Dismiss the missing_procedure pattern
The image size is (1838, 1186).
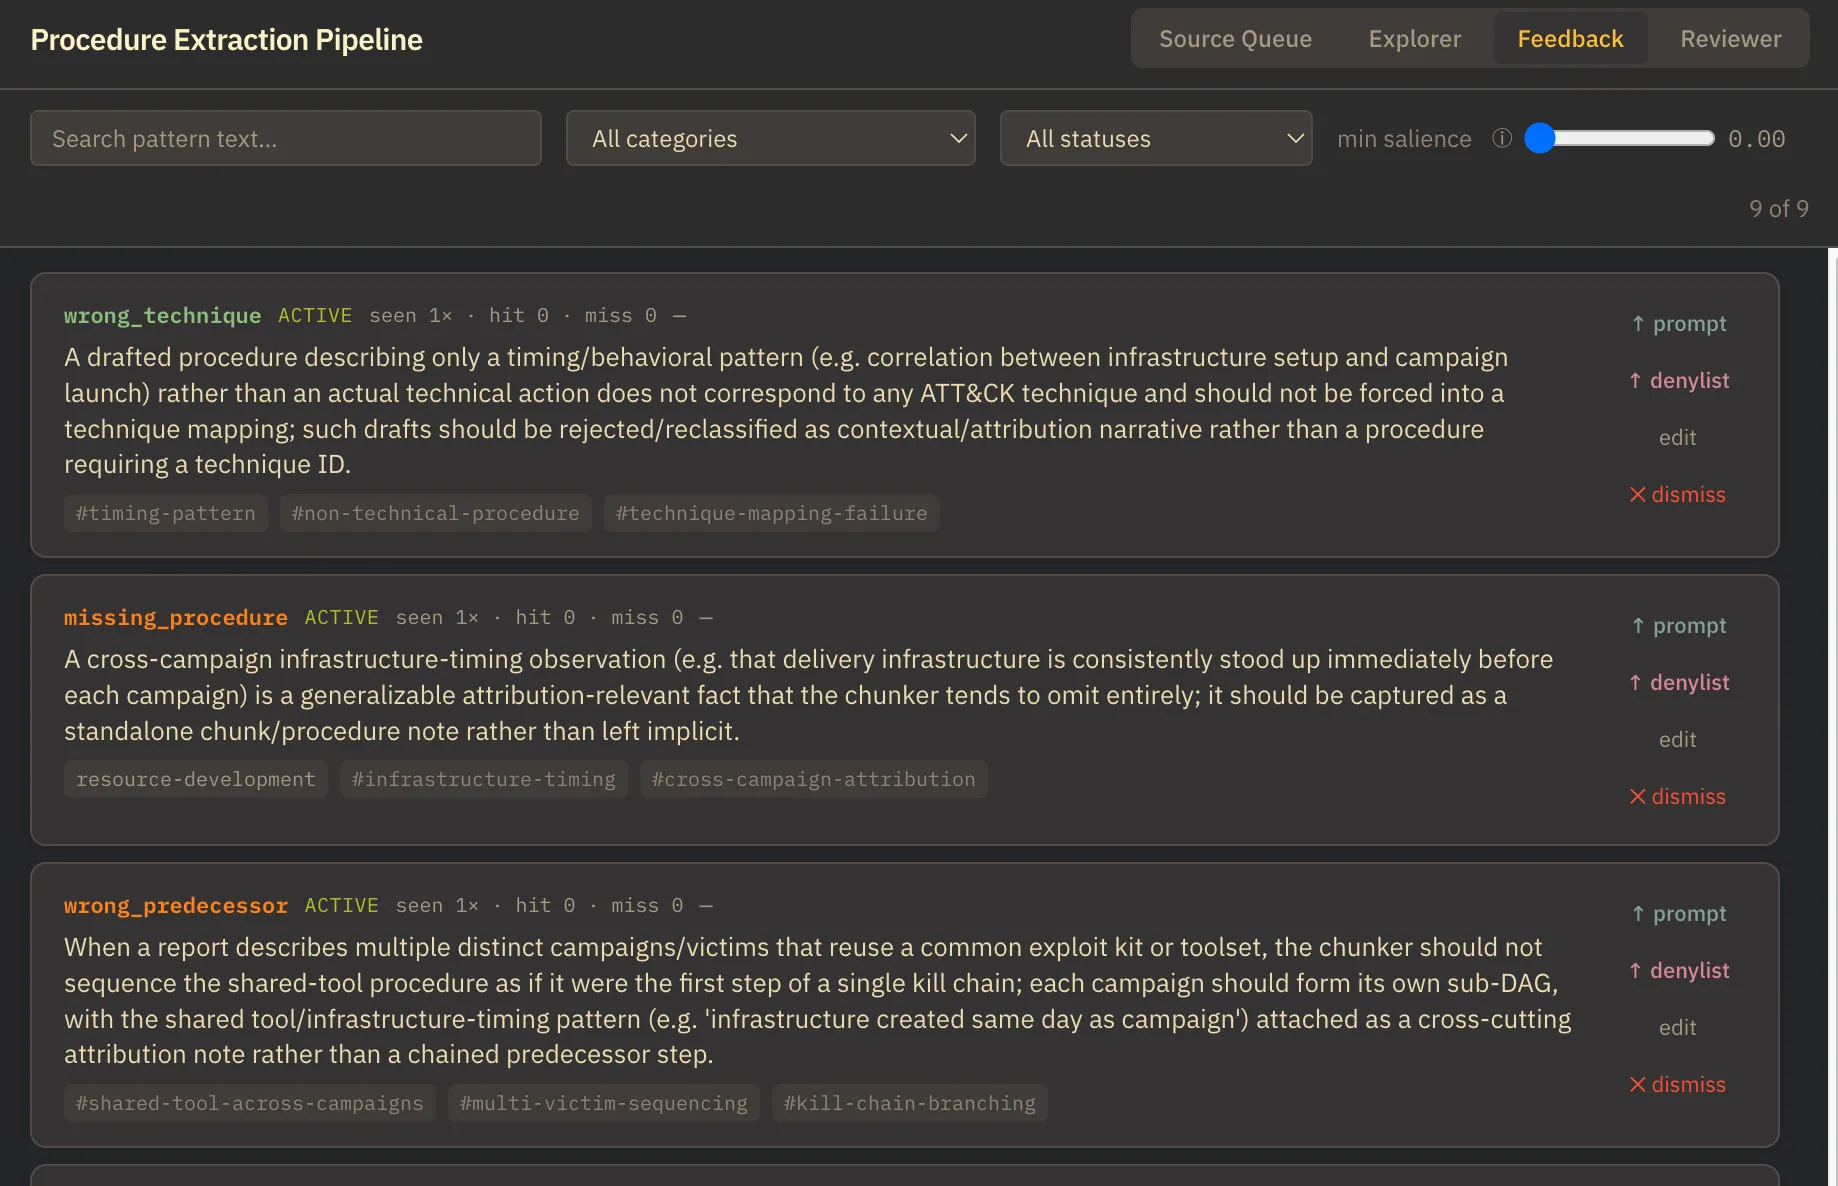pos(1677,796)
